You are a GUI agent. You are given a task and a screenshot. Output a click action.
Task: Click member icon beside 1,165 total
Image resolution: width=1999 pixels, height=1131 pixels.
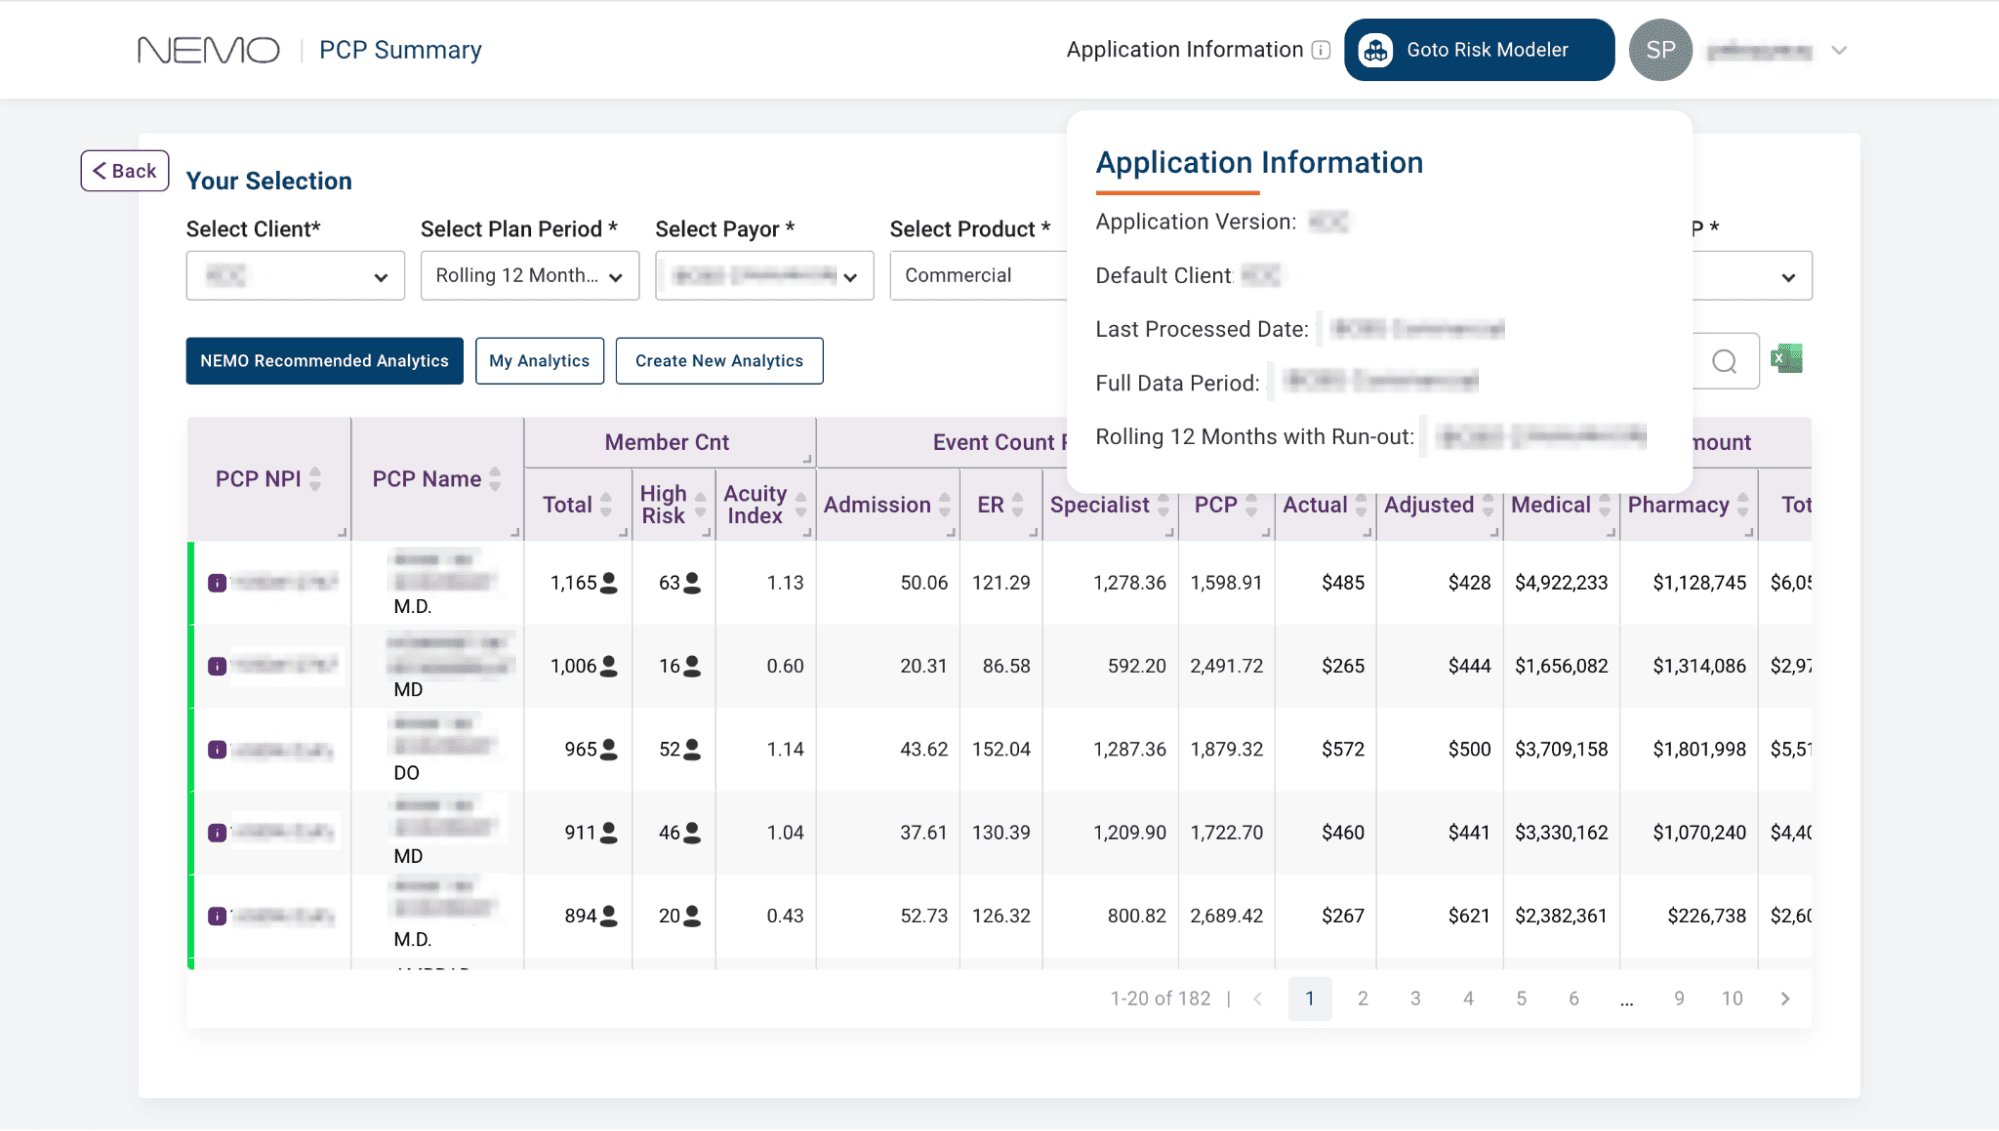point(608,583)
